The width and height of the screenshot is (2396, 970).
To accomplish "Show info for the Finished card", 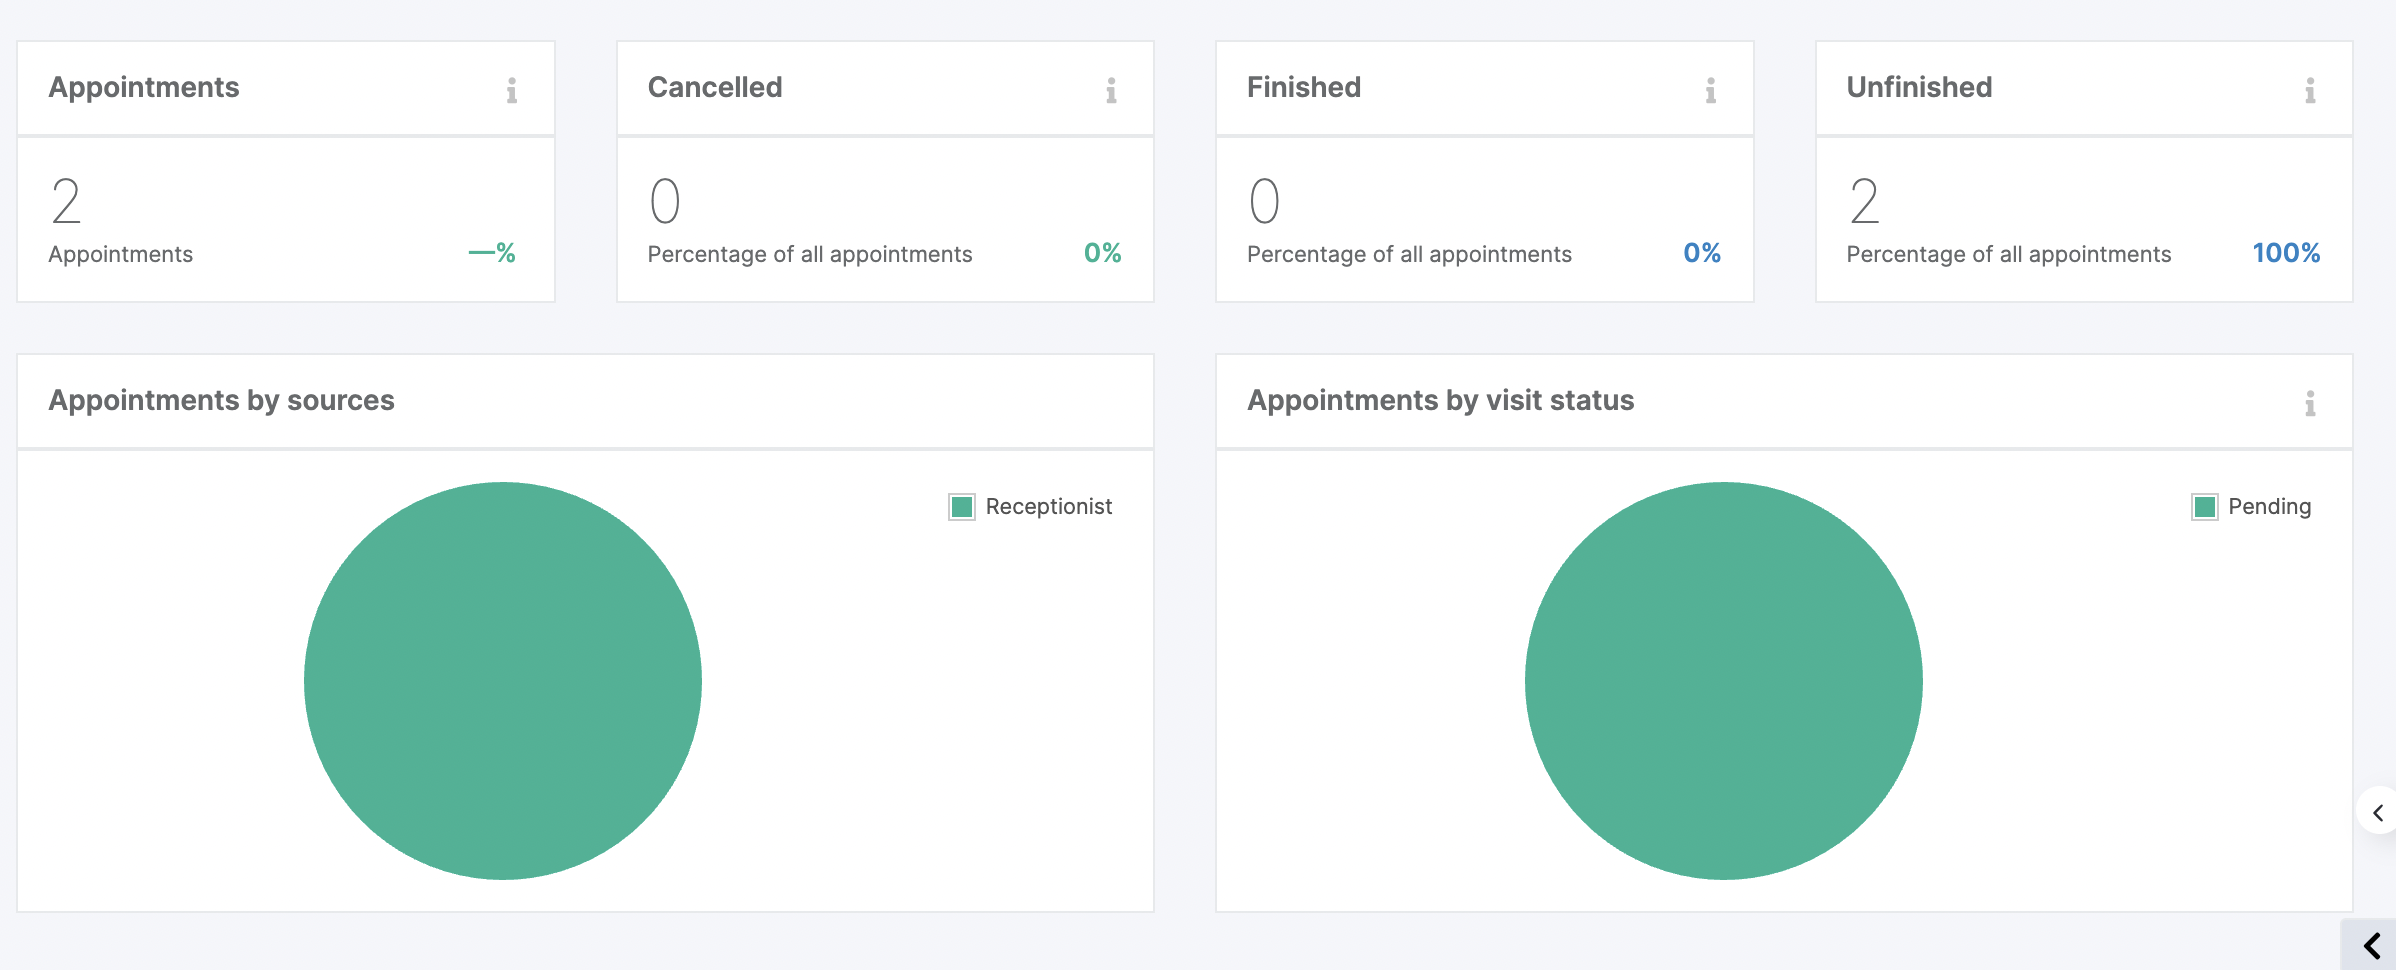I will click(x=1710, y=91).
